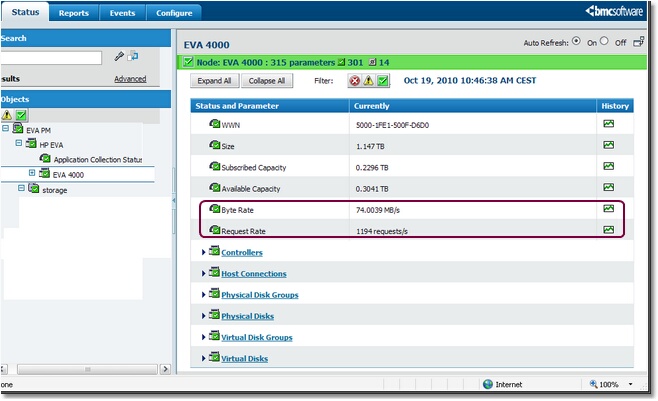Expand the Physical Disk Groups section
Screen dimensions: 658x401
coord(204,295)
